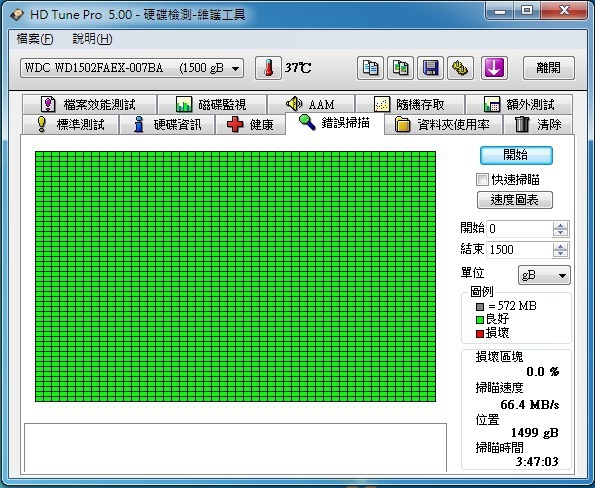
Task: Switch to the 硬碟資訊 info tab
Action: [x=167, y=124]
